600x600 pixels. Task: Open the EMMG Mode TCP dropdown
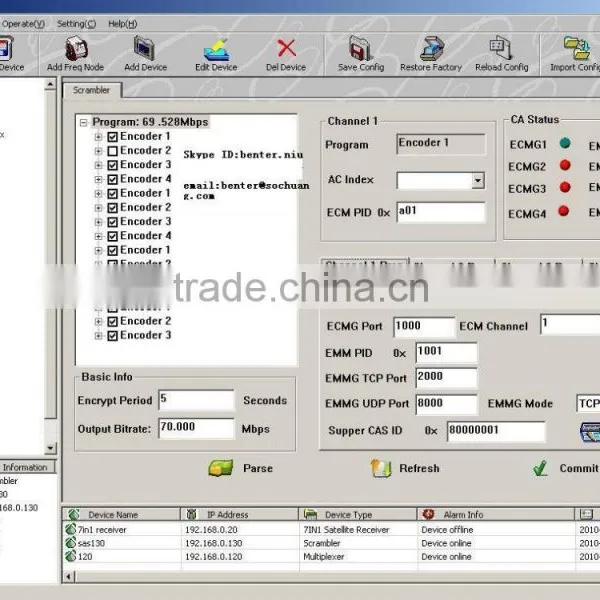pyautogui.click(x=588, y=403)
